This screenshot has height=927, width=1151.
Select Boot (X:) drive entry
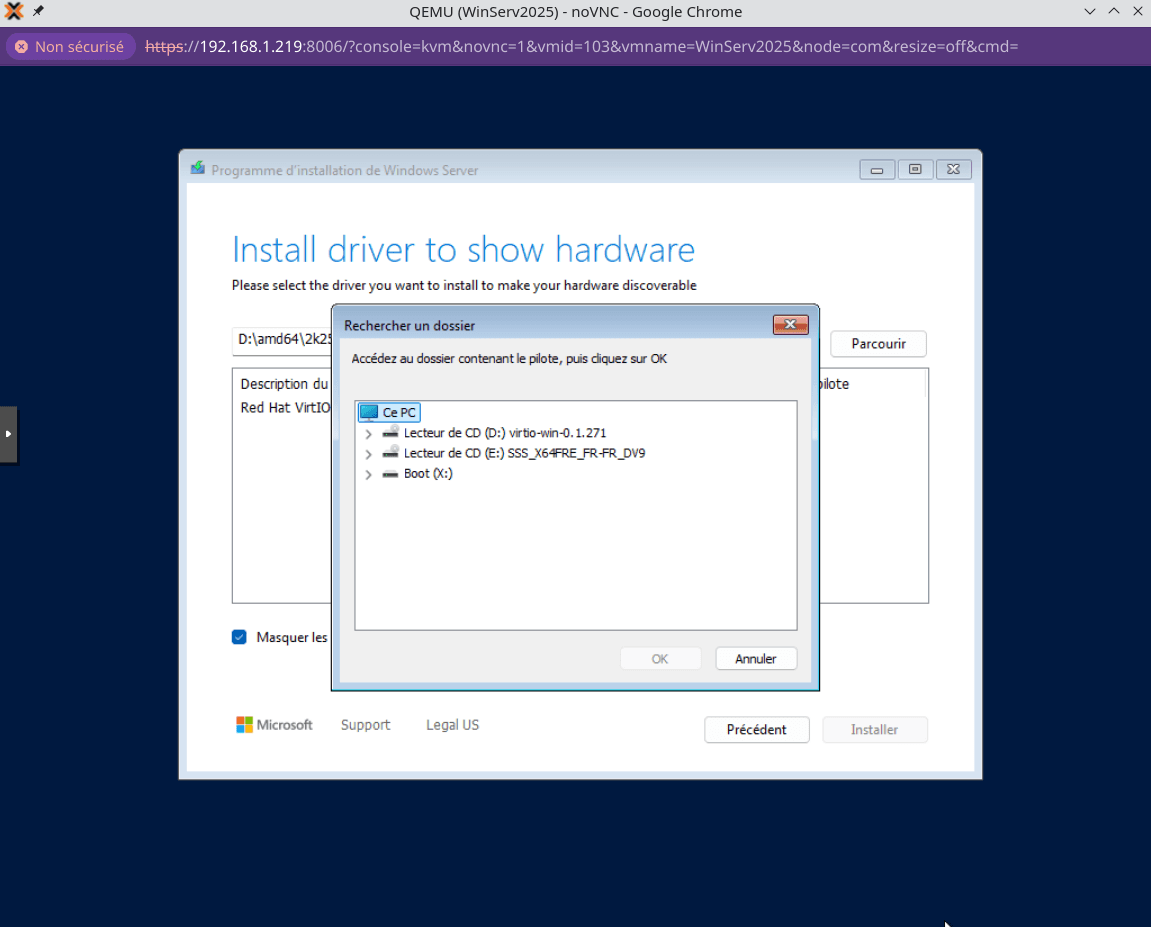pyautogui.click(x=427, y=474)
